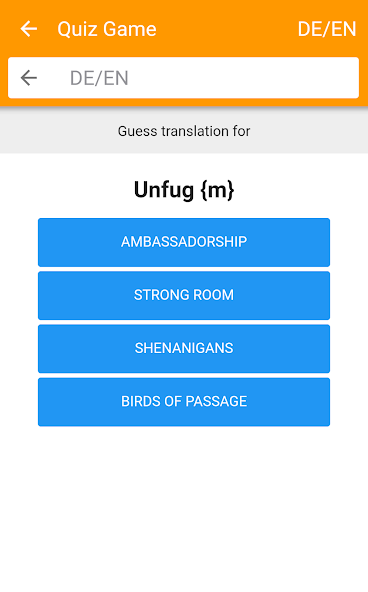368x592 pixels.
Task: Click the Quiz Game title text
Action: coord(107,29)
